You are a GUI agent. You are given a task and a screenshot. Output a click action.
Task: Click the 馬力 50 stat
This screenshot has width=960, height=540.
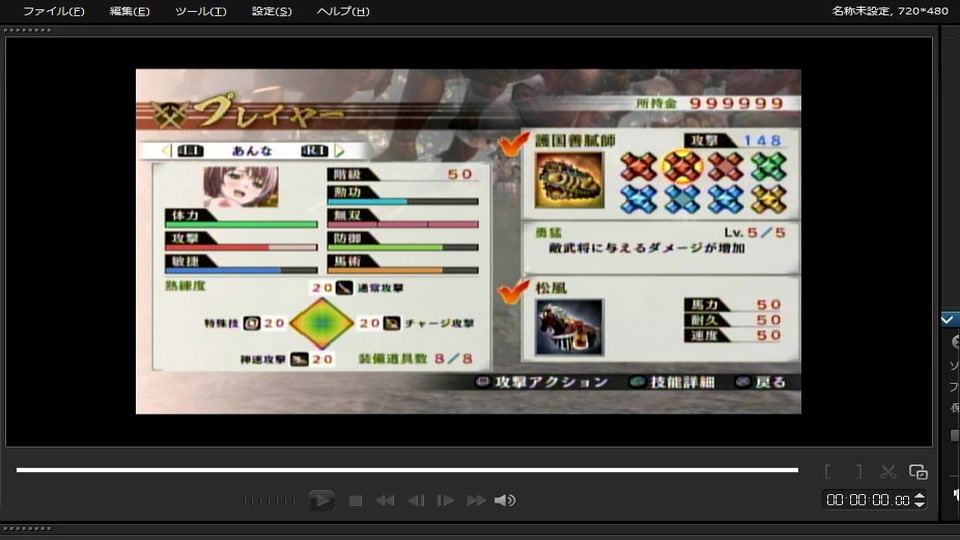point(733,305)
